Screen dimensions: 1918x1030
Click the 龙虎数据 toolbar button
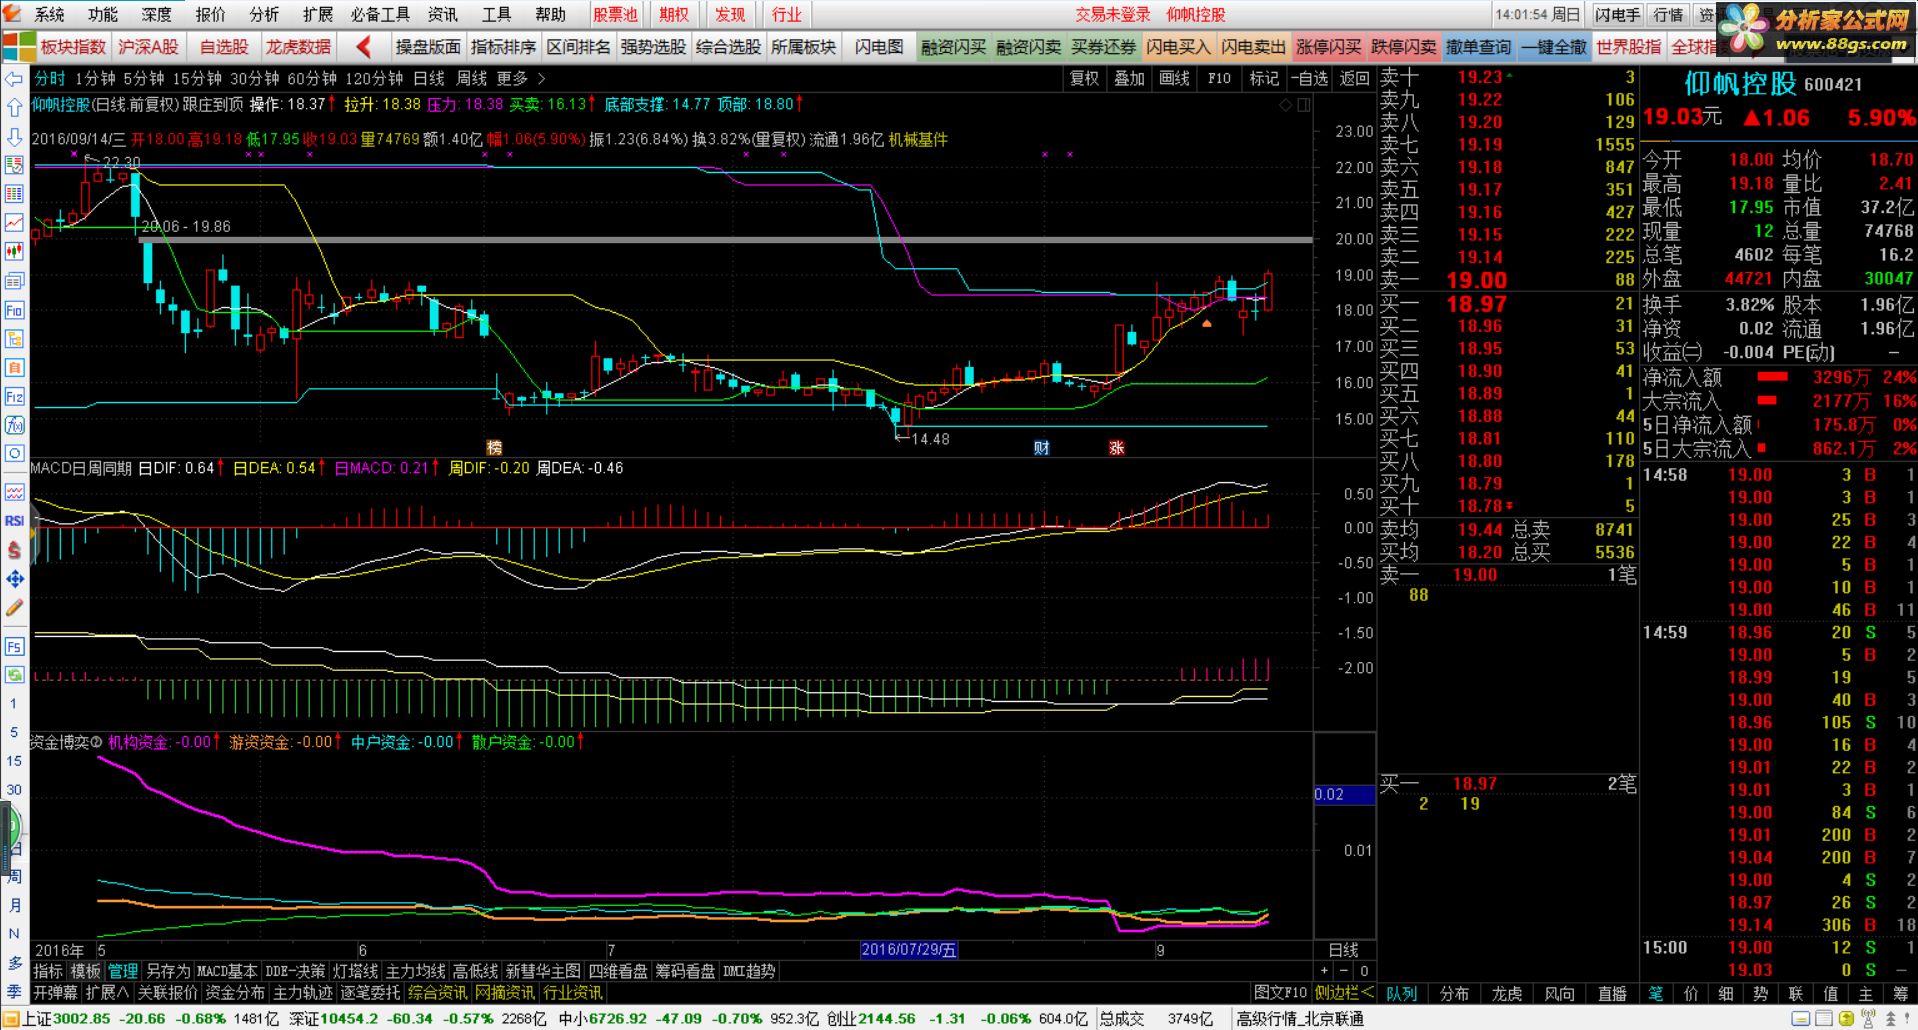298,46
